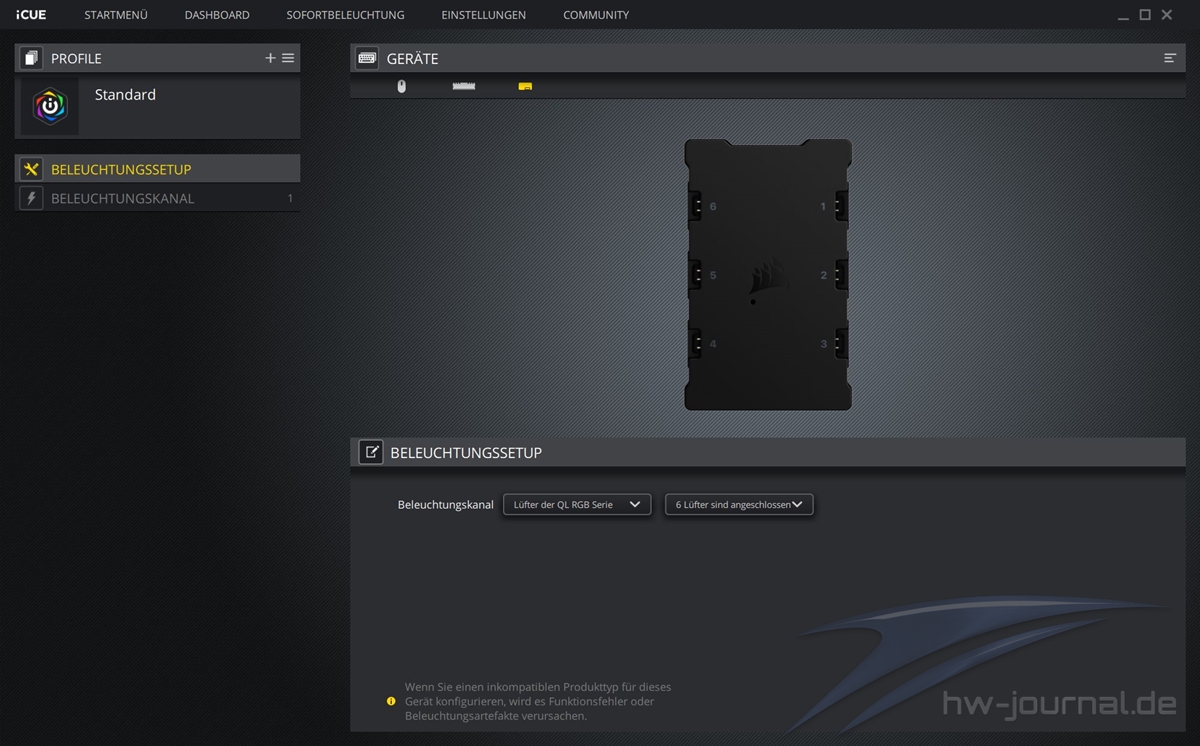This screenshot has width=1200, height=746.
Task: Click fan port 6 on controller
Action: pyautogui.click(x=696, y=206)
